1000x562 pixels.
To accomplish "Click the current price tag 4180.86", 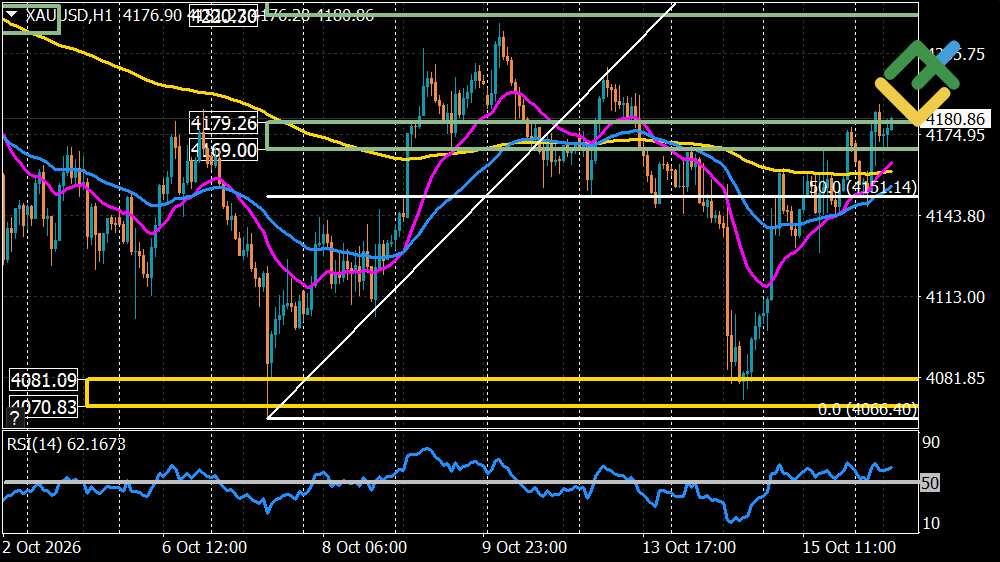I will (955, 119).
